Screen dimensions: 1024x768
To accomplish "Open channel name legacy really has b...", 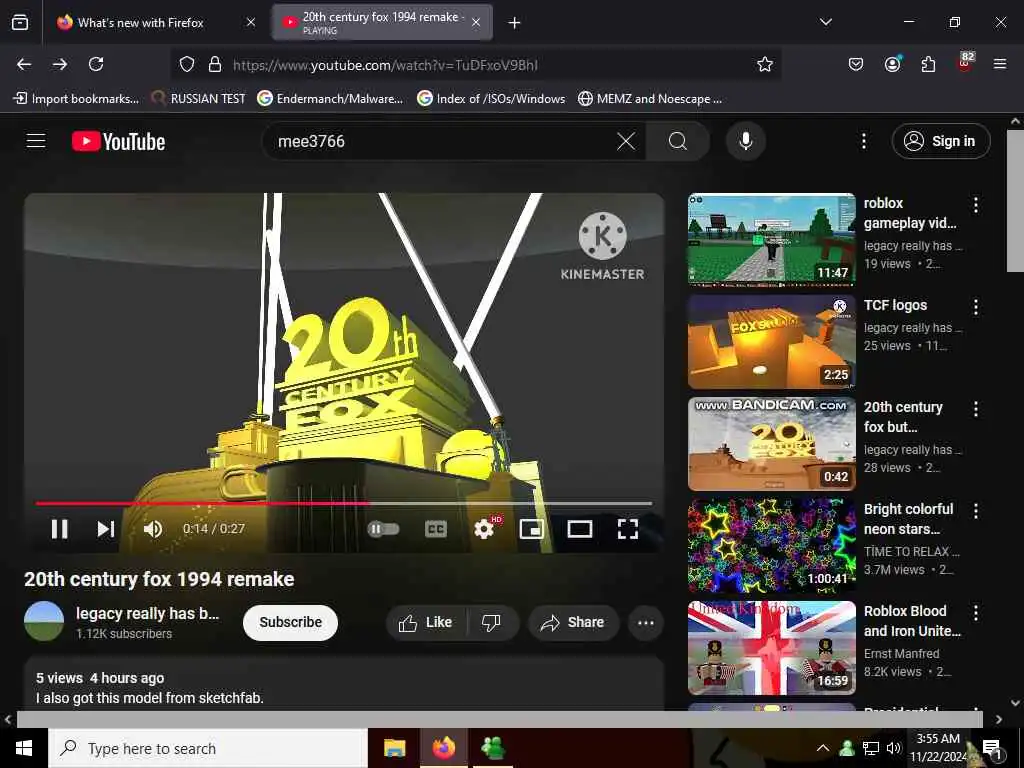I will click(148, 614).
